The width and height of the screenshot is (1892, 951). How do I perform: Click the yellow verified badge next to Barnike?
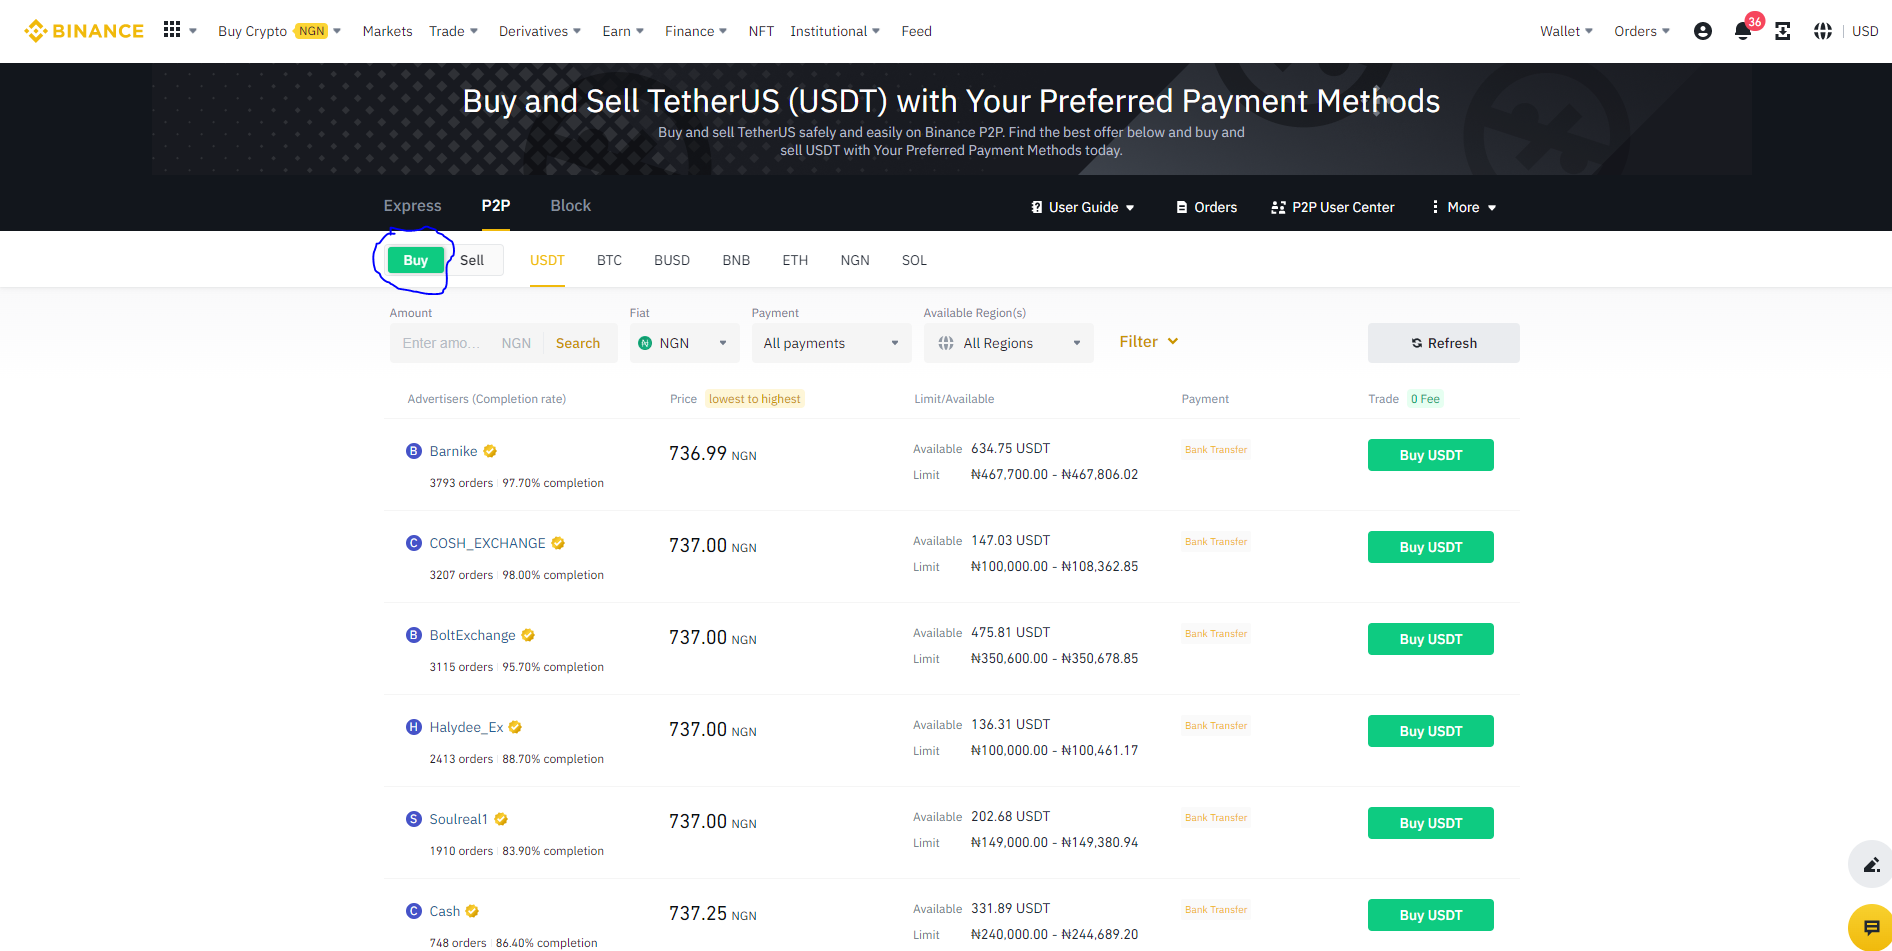(x=490, y=451)
